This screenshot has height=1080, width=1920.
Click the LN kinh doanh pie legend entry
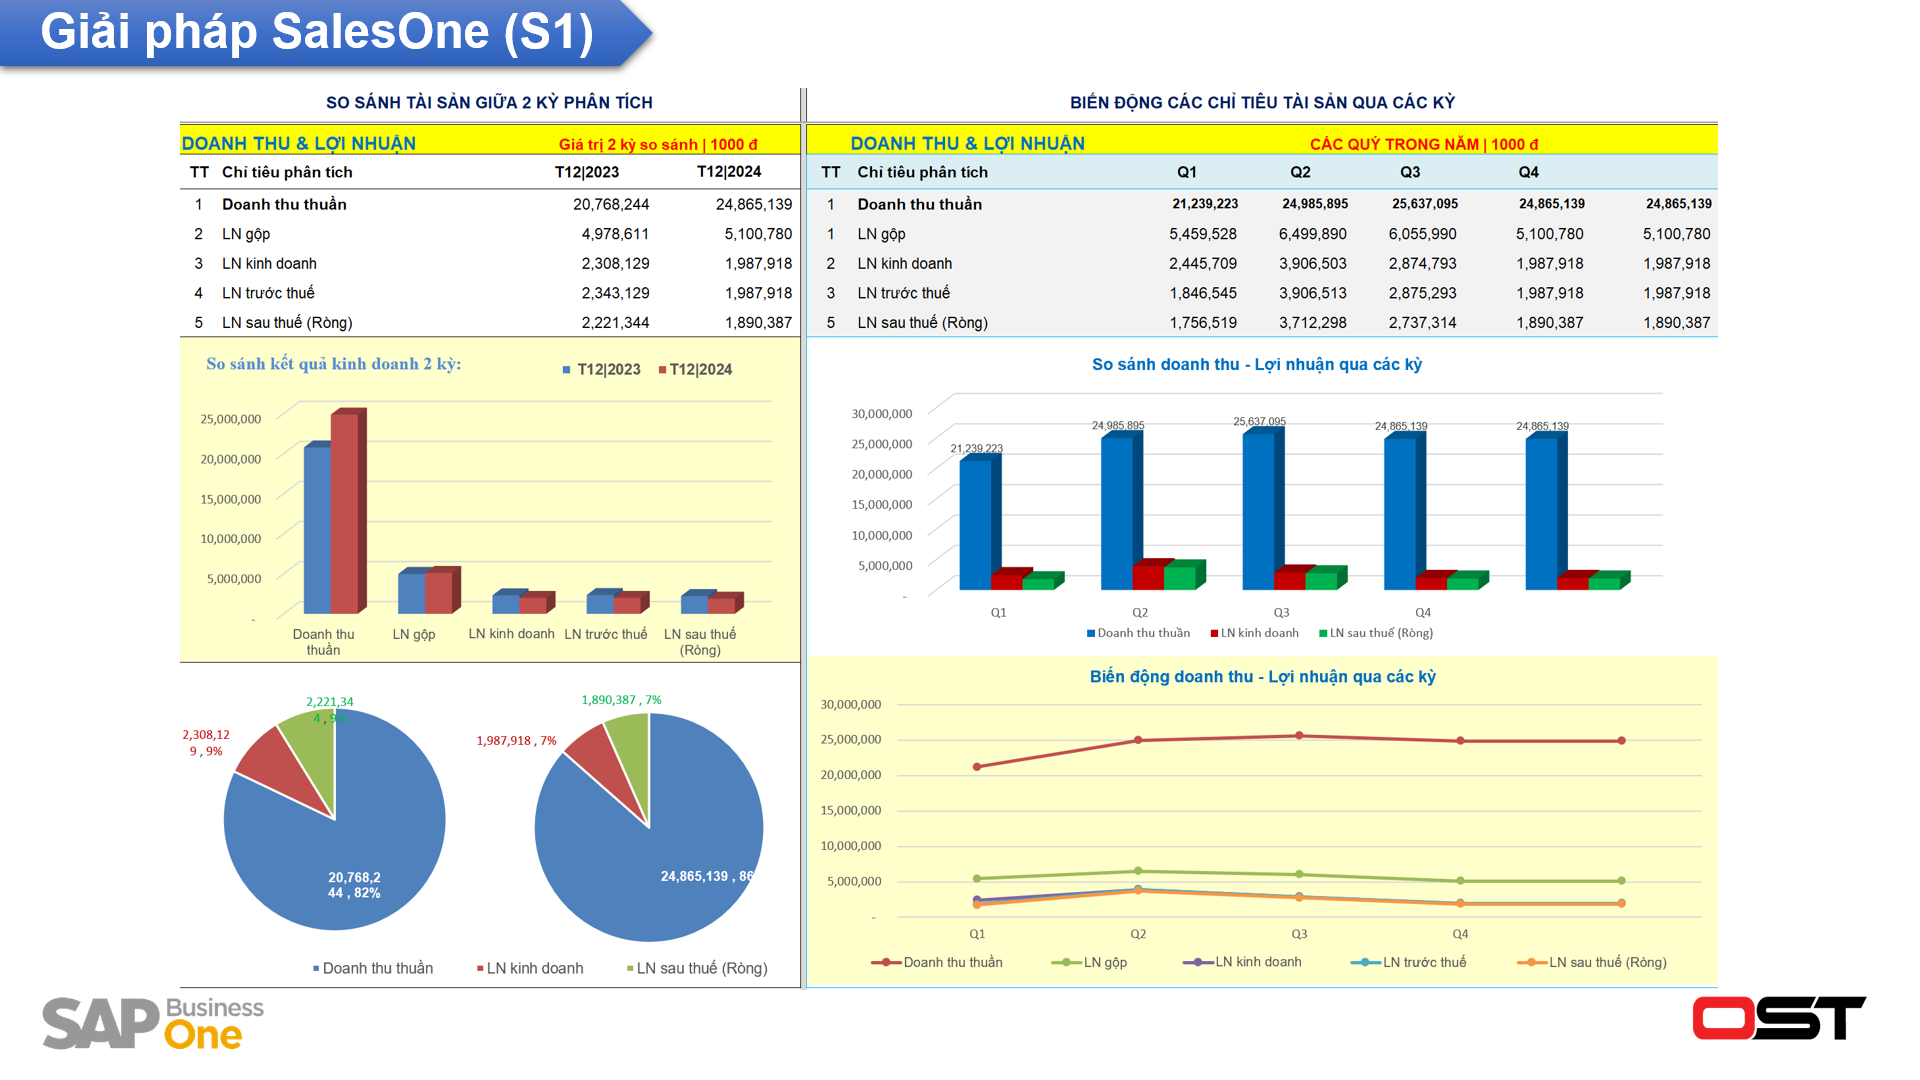click(530, 968)
